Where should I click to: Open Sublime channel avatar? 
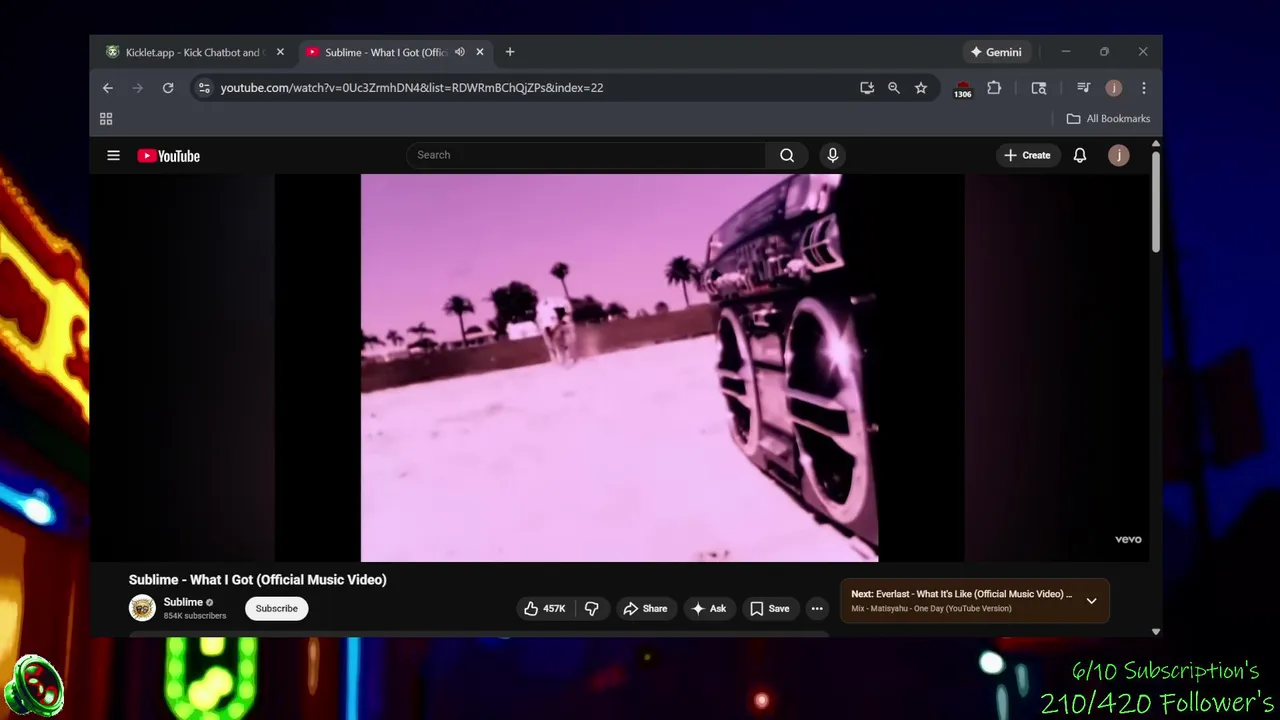[x=142, y=608]
